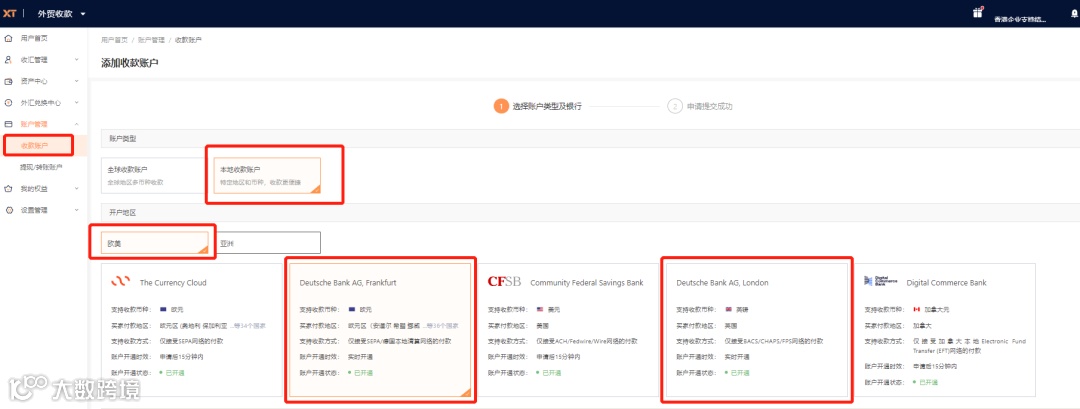Viewport: 1080px width, 409px height.
Task: Click EU flag in The Currency Cloud card
Action: [163, 309]
